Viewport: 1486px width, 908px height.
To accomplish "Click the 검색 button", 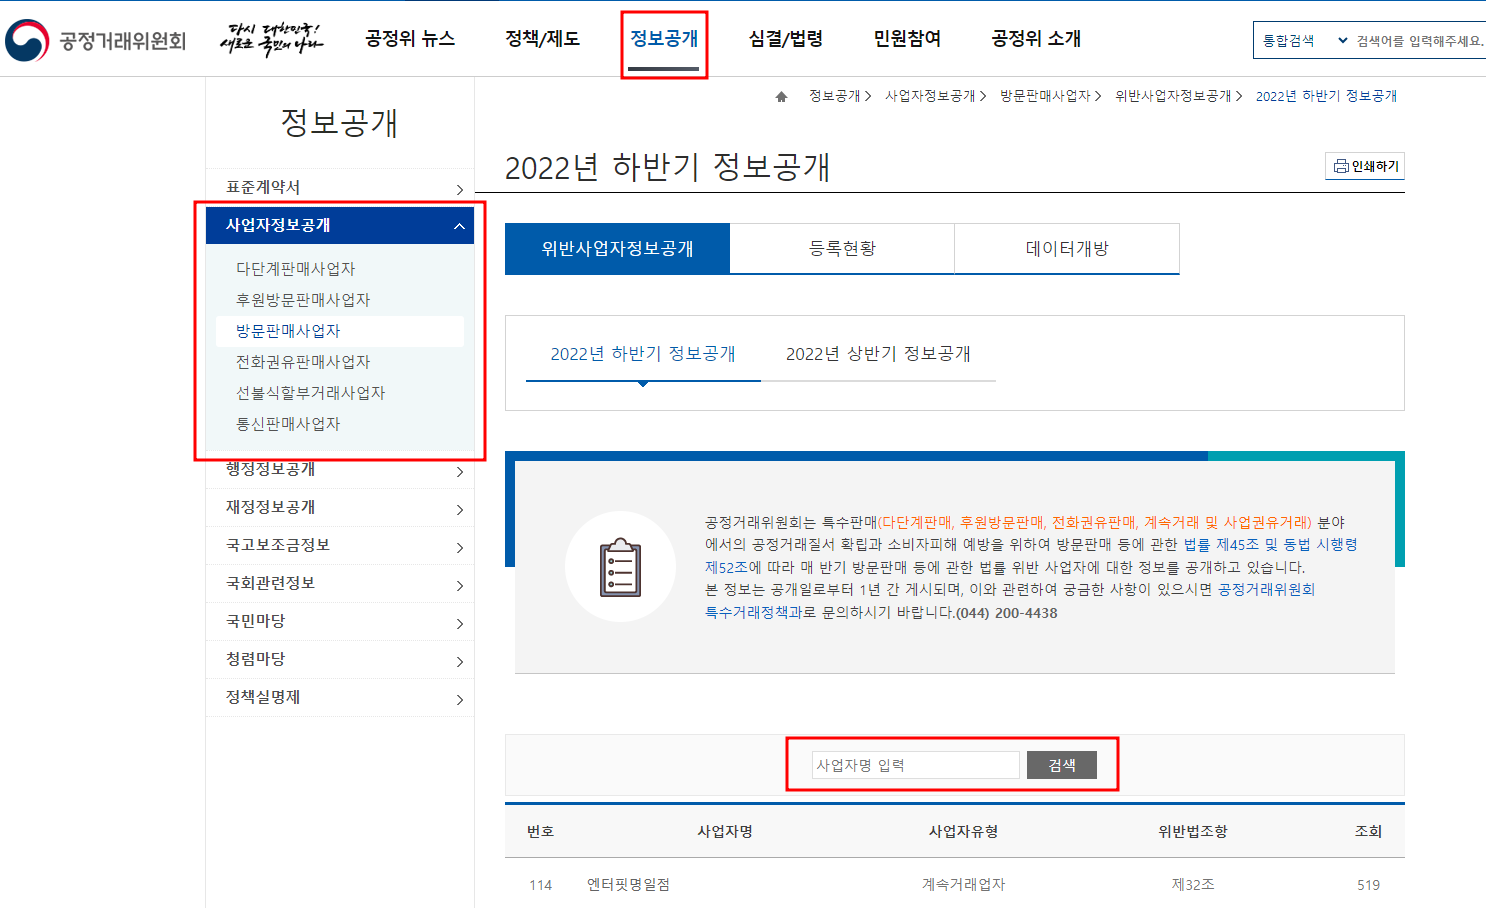I will 1062,765.
